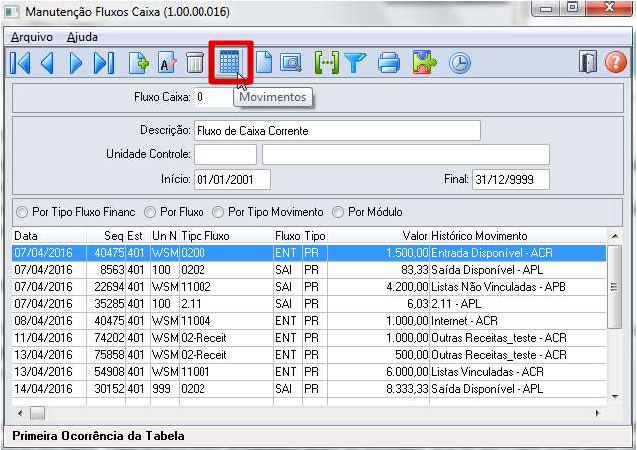Viewport: 637px width, 450px height.
Task: Select row with value 8.333,33
Action: click(x=309, y=389)
